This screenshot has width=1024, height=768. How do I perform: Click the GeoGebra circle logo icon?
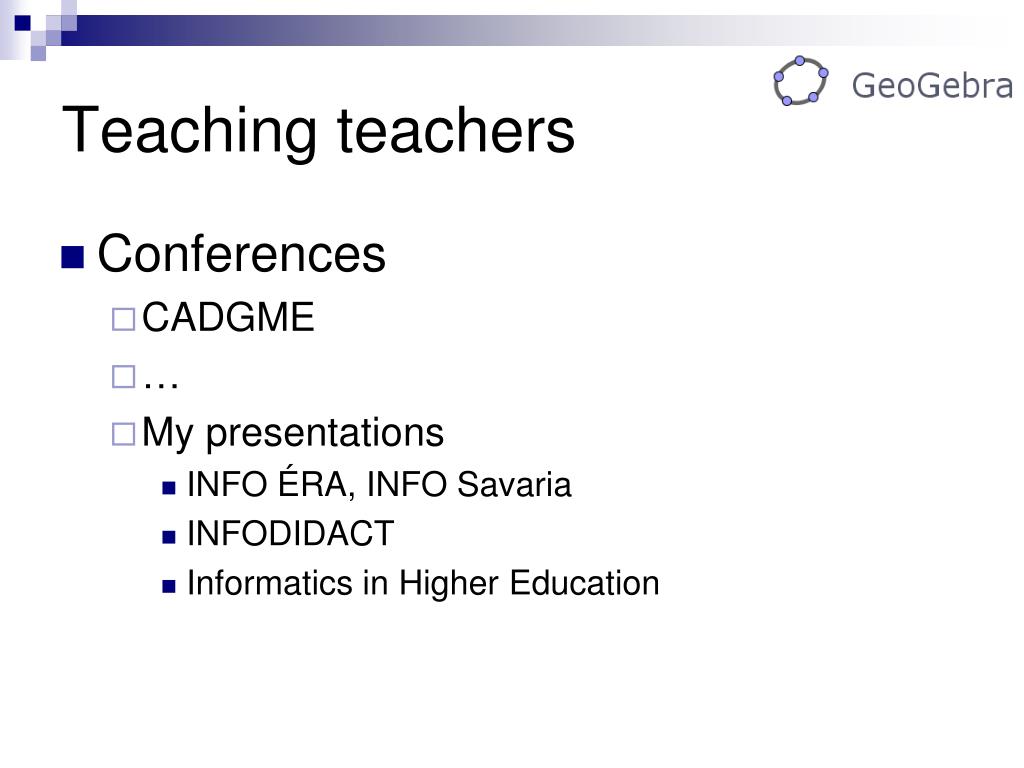[x=801, y=81]
